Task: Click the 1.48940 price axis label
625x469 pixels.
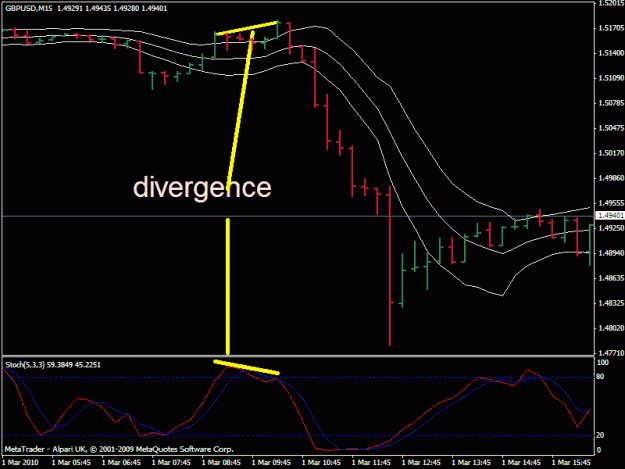Action: [611, 253]
